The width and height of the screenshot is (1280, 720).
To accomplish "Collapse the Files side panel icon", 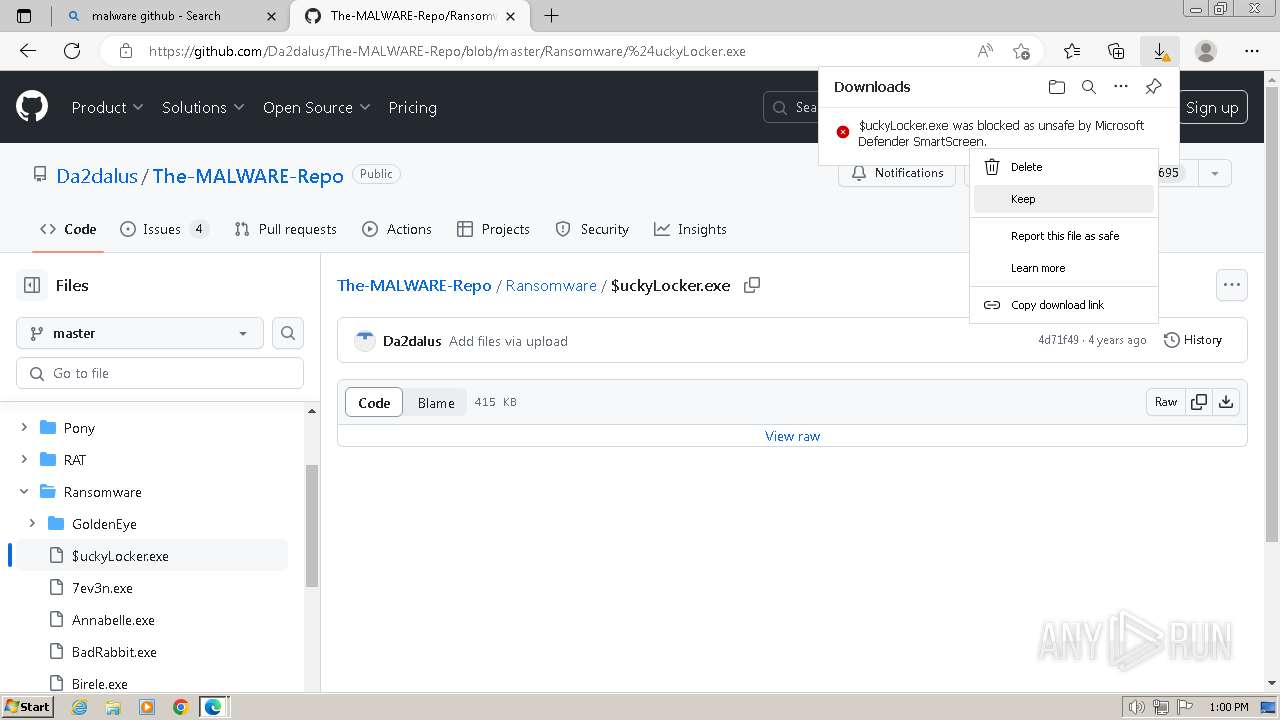I will coord(32,285).
